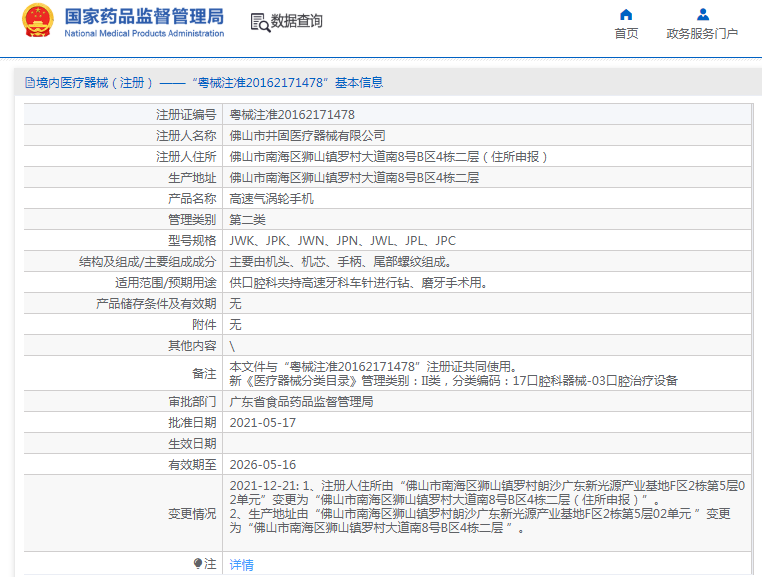Click the 审批部门 row label
Image resolution: width=762 pixels, height=577 pixels.
192,402
